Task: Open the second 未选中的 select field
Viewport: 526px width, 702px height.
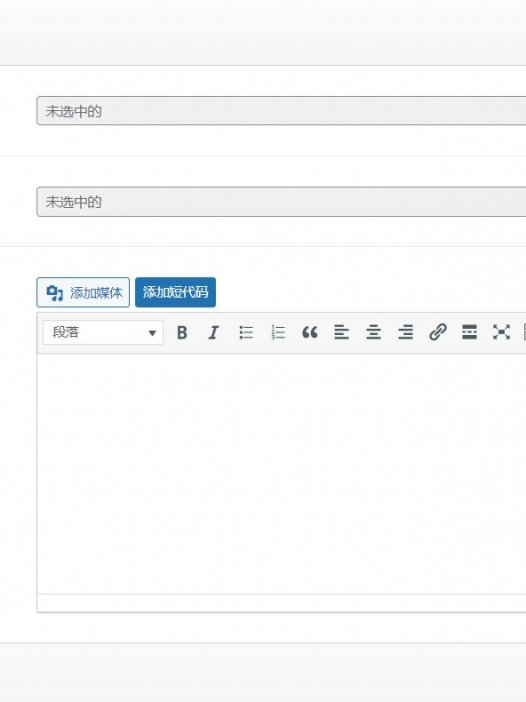Action: click(281, 201)
